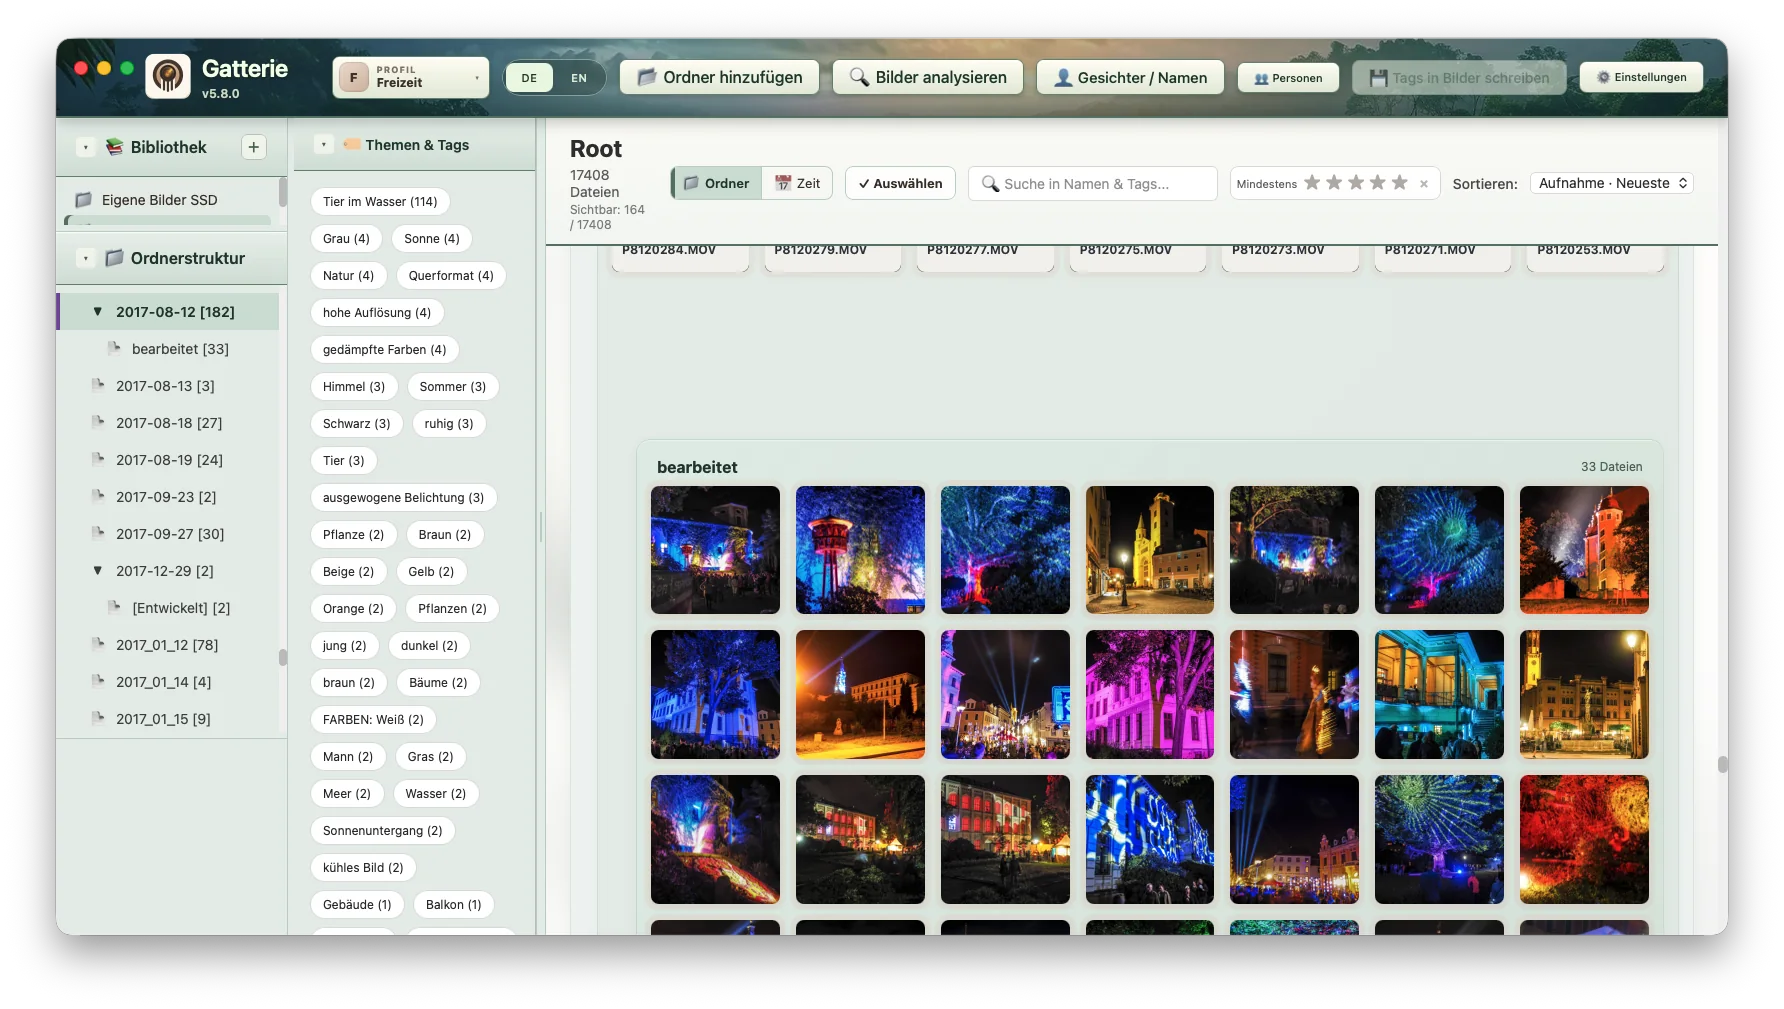Set minimum rating to four stars

1378,183
